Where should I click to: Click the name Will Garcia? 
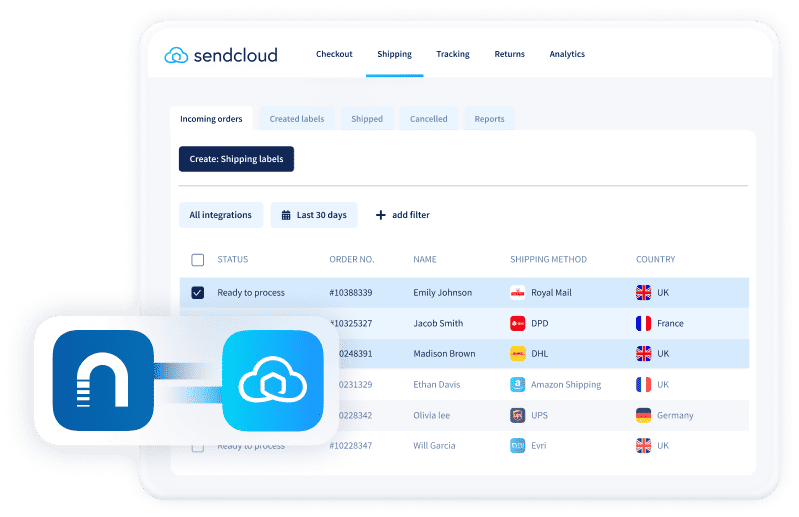coord(434,446)
